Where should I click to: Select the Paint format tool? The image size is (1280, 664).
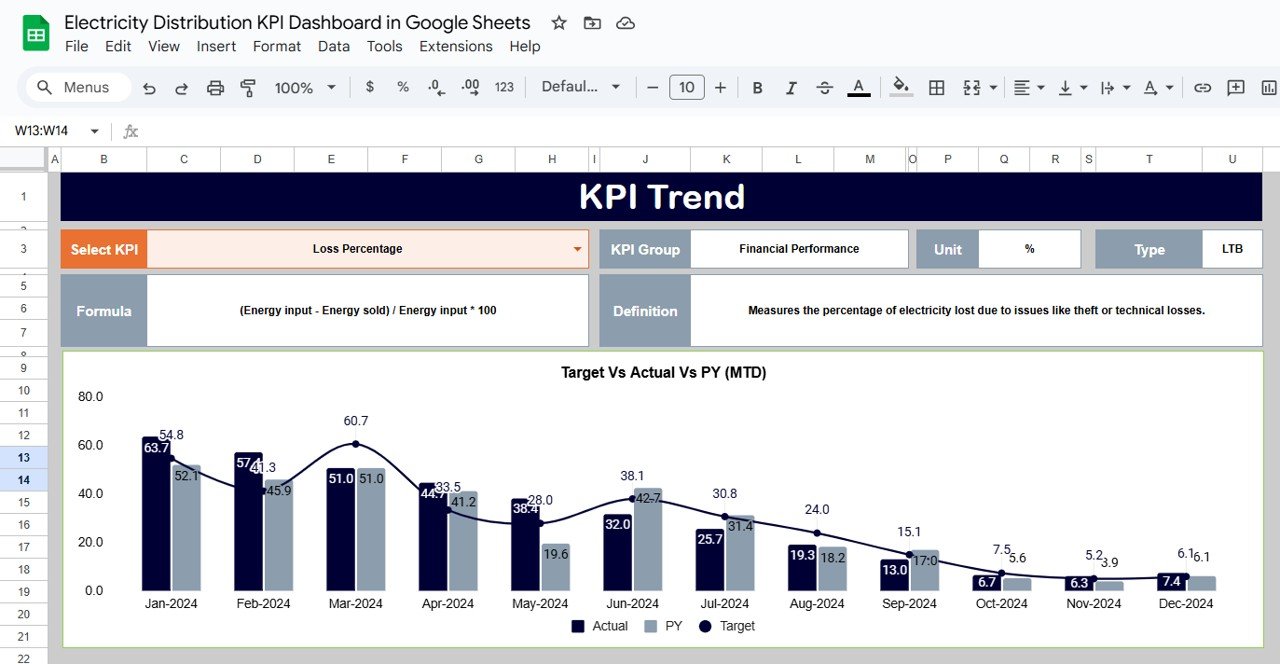click(247, 87)
